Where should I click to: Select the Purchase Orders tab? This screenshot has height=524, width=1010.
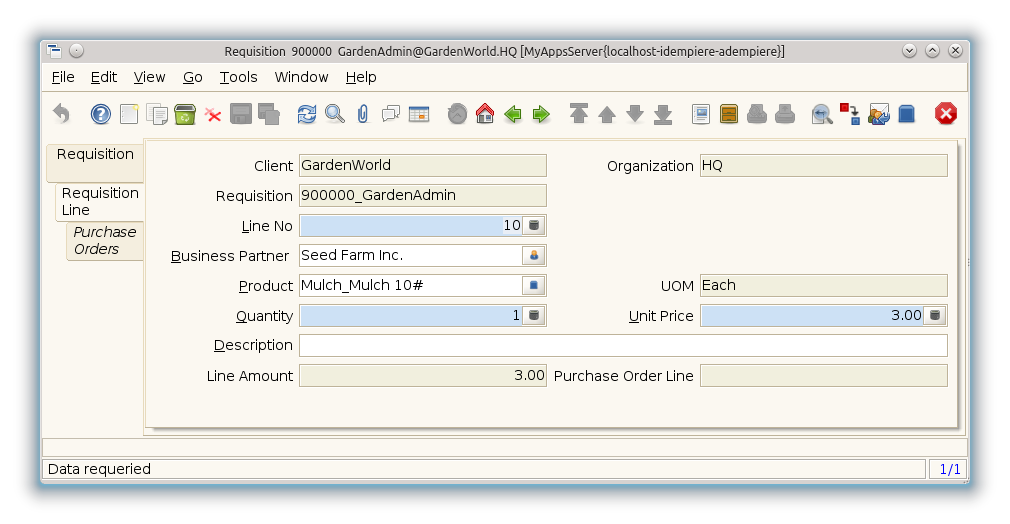(x=104, y=241)
